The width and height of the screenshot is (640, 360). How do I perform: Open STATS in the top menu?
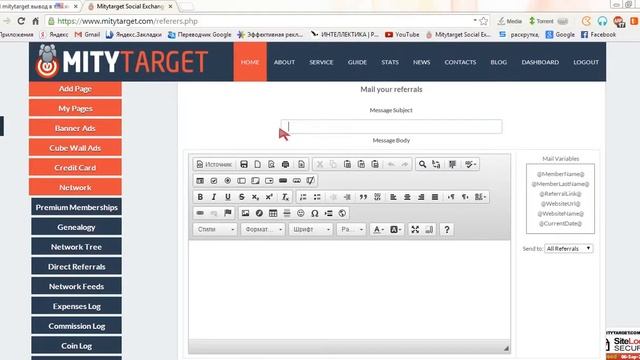click(x=390, y=62)
